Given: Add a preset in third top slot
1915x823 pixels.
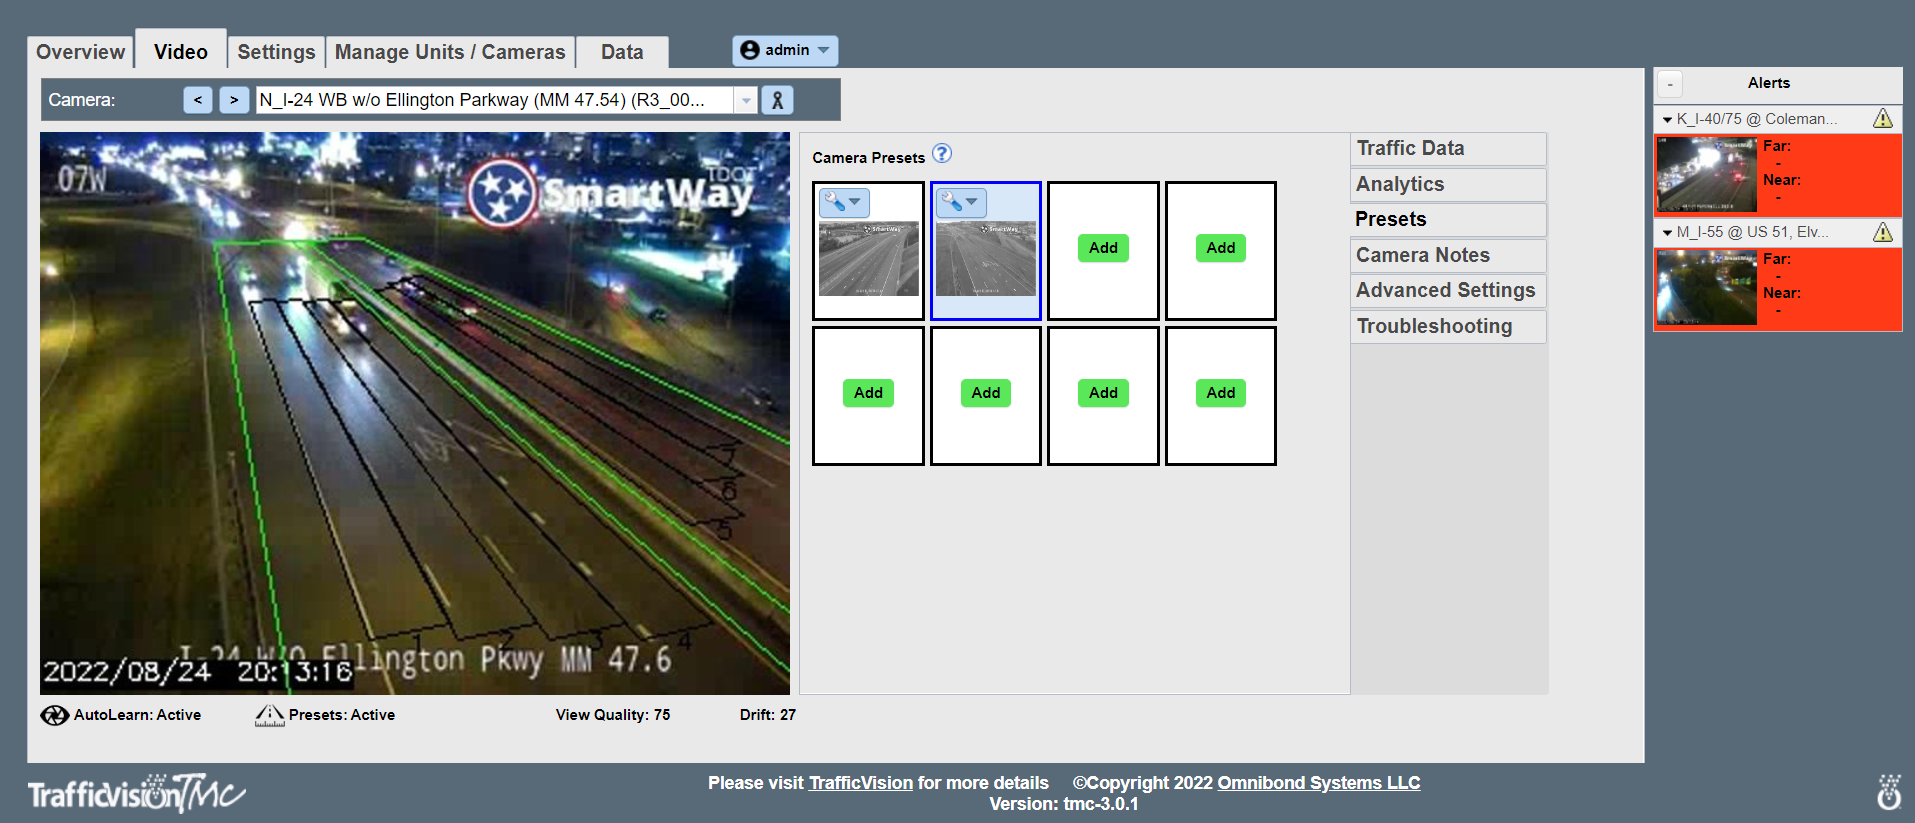Looking at the screenshot, I should pyautogui.click(x=1103, y=248).
